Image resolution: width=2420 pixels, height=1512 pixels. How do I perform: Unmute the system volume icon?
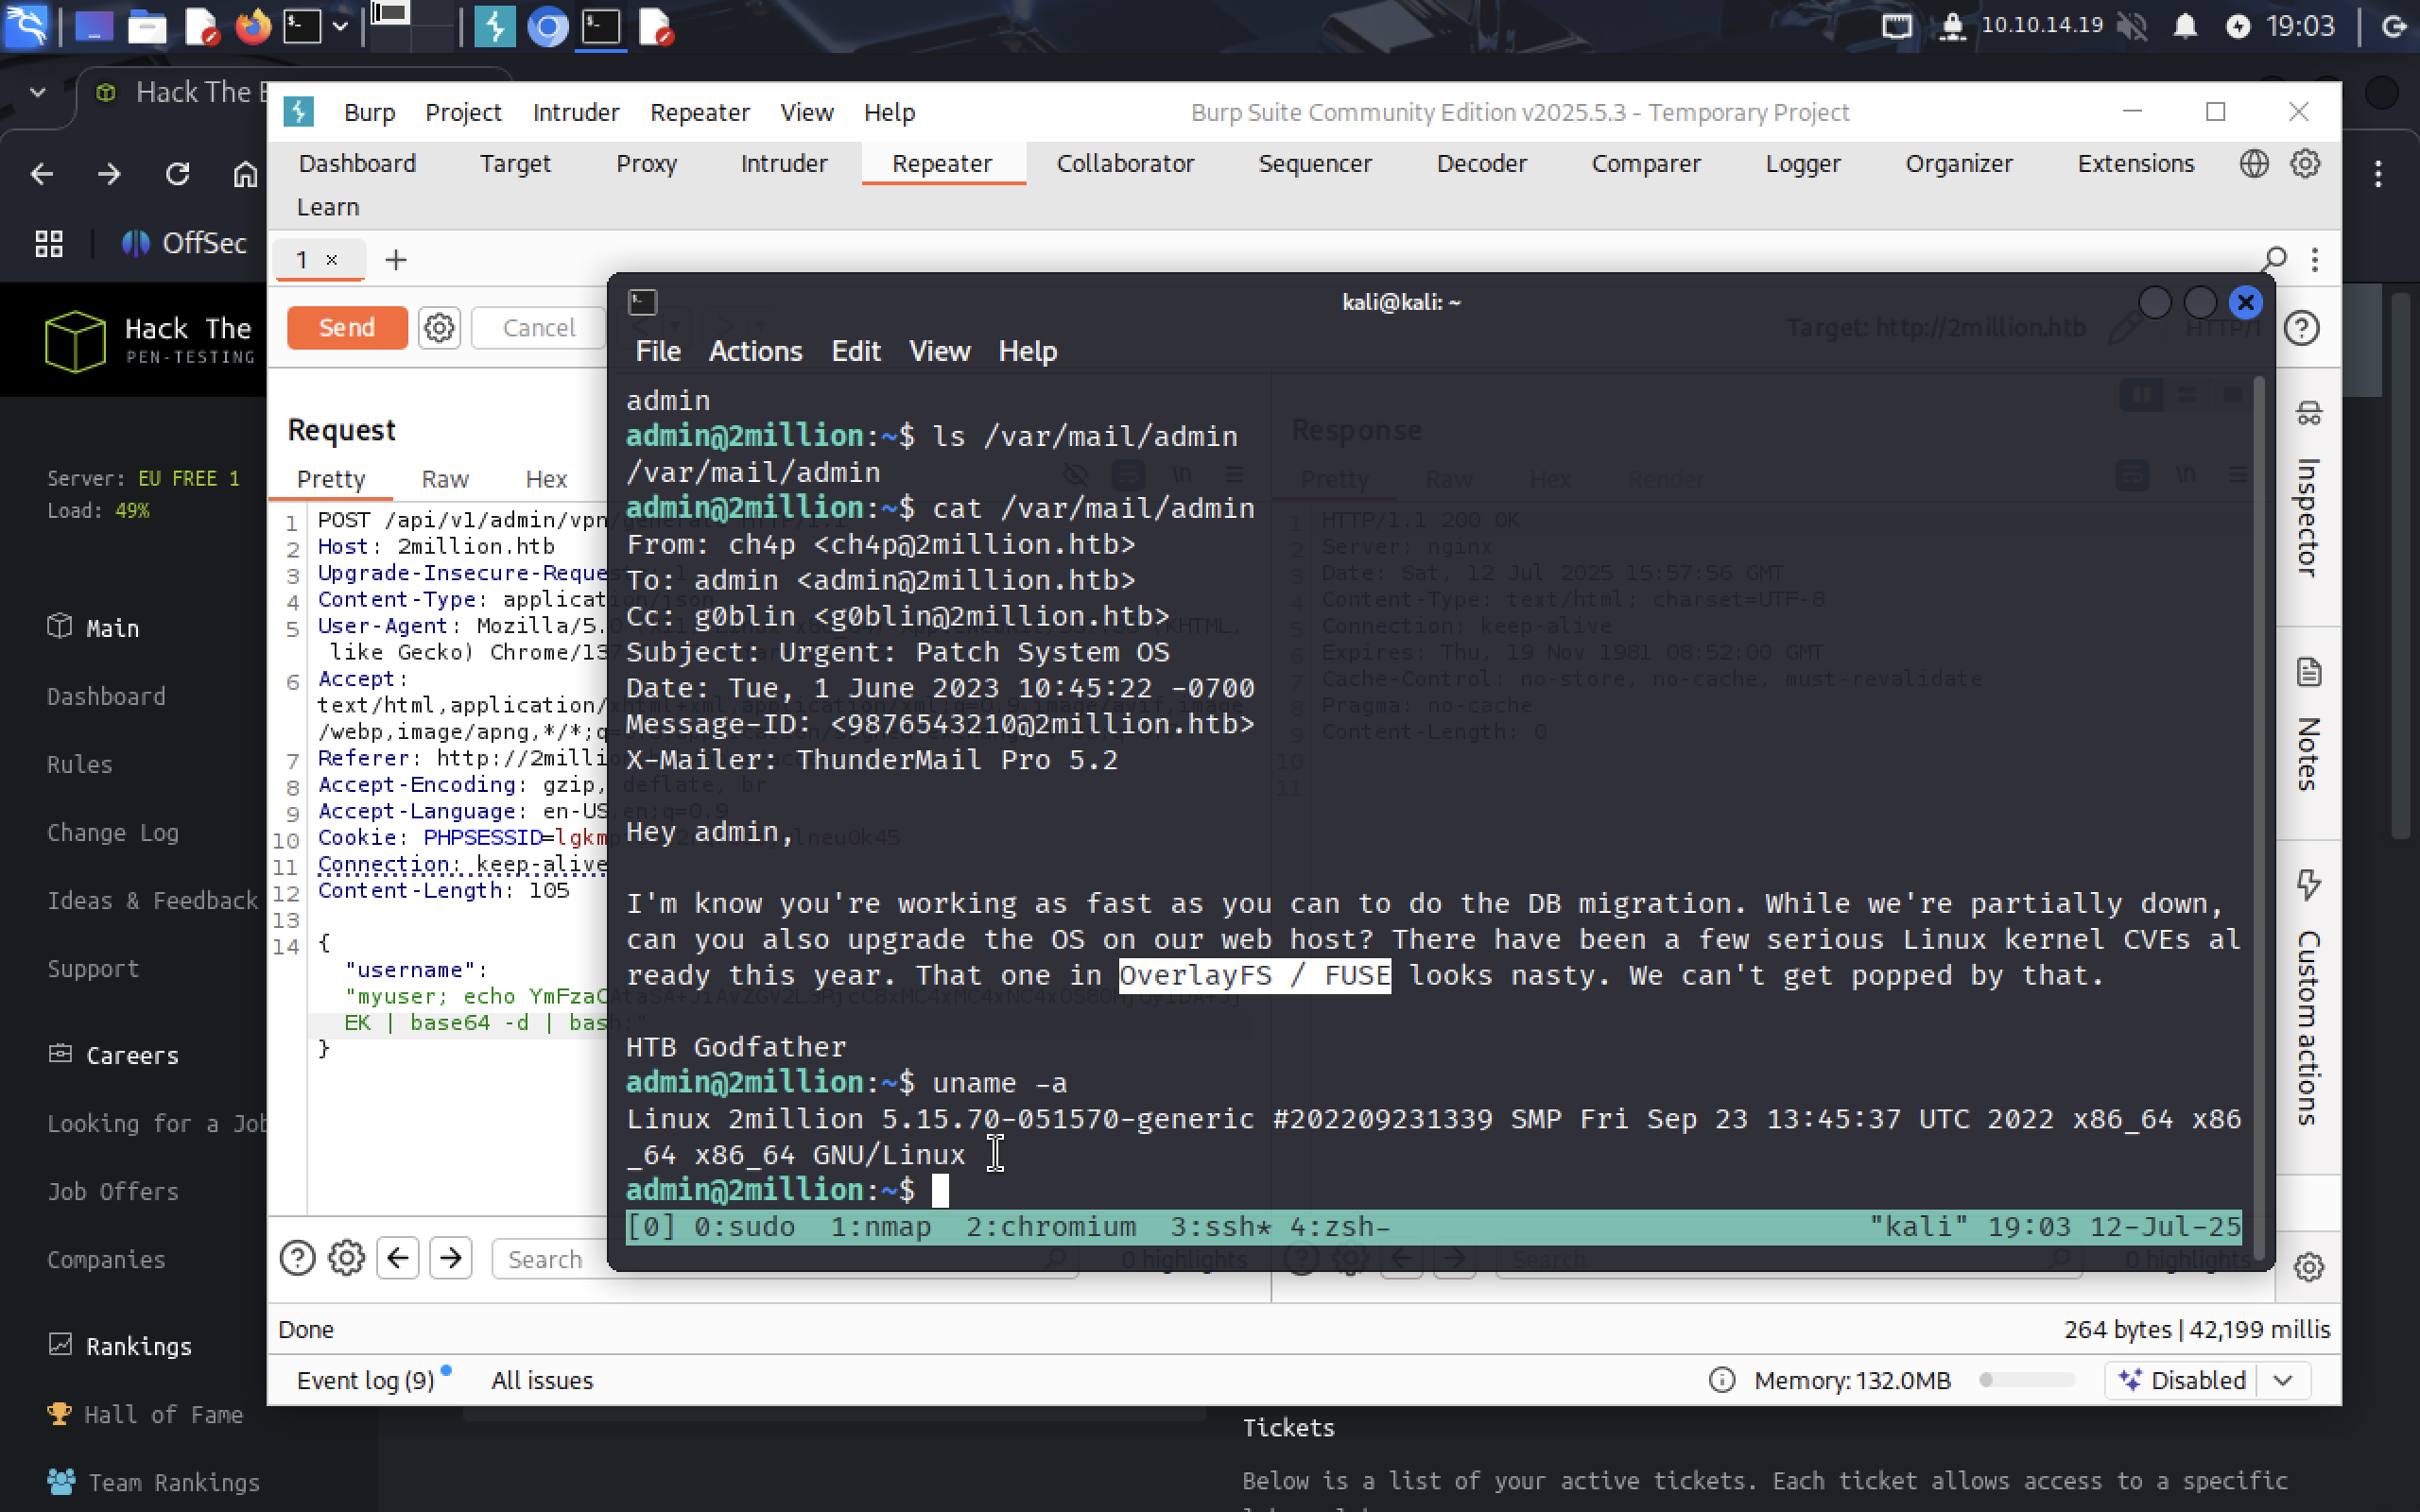click(2132, 26)
